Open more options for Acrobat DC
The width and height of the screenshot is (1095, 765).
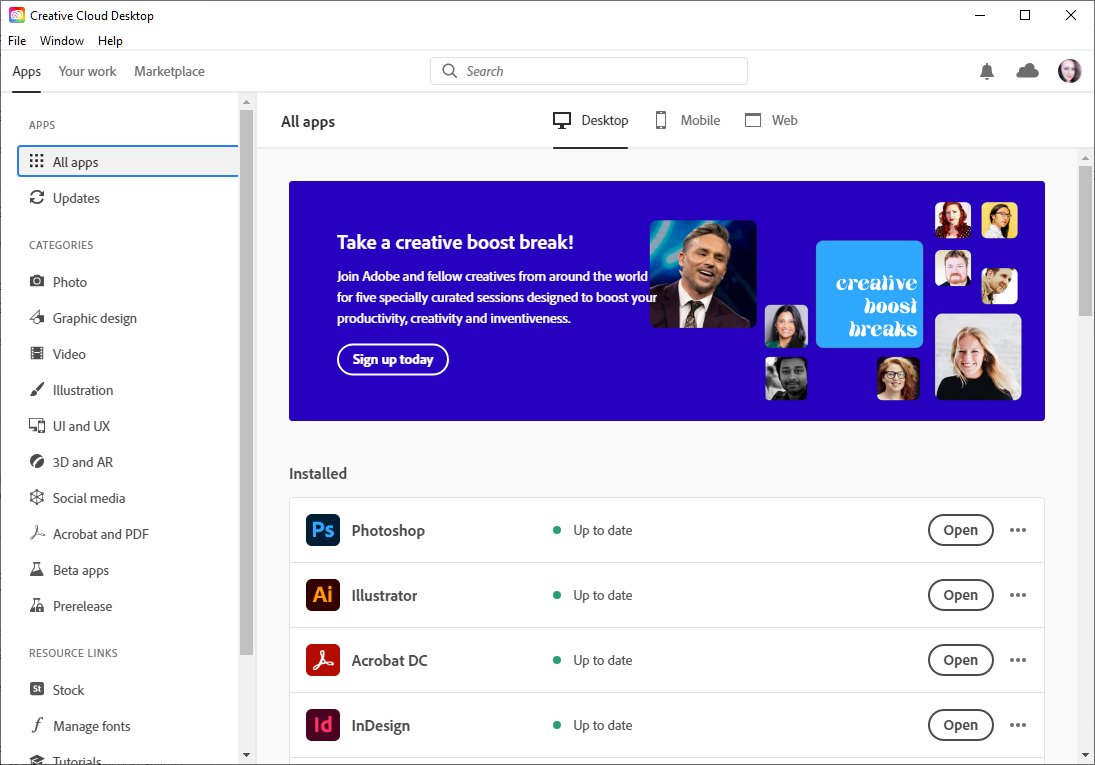coord(1017,660)
